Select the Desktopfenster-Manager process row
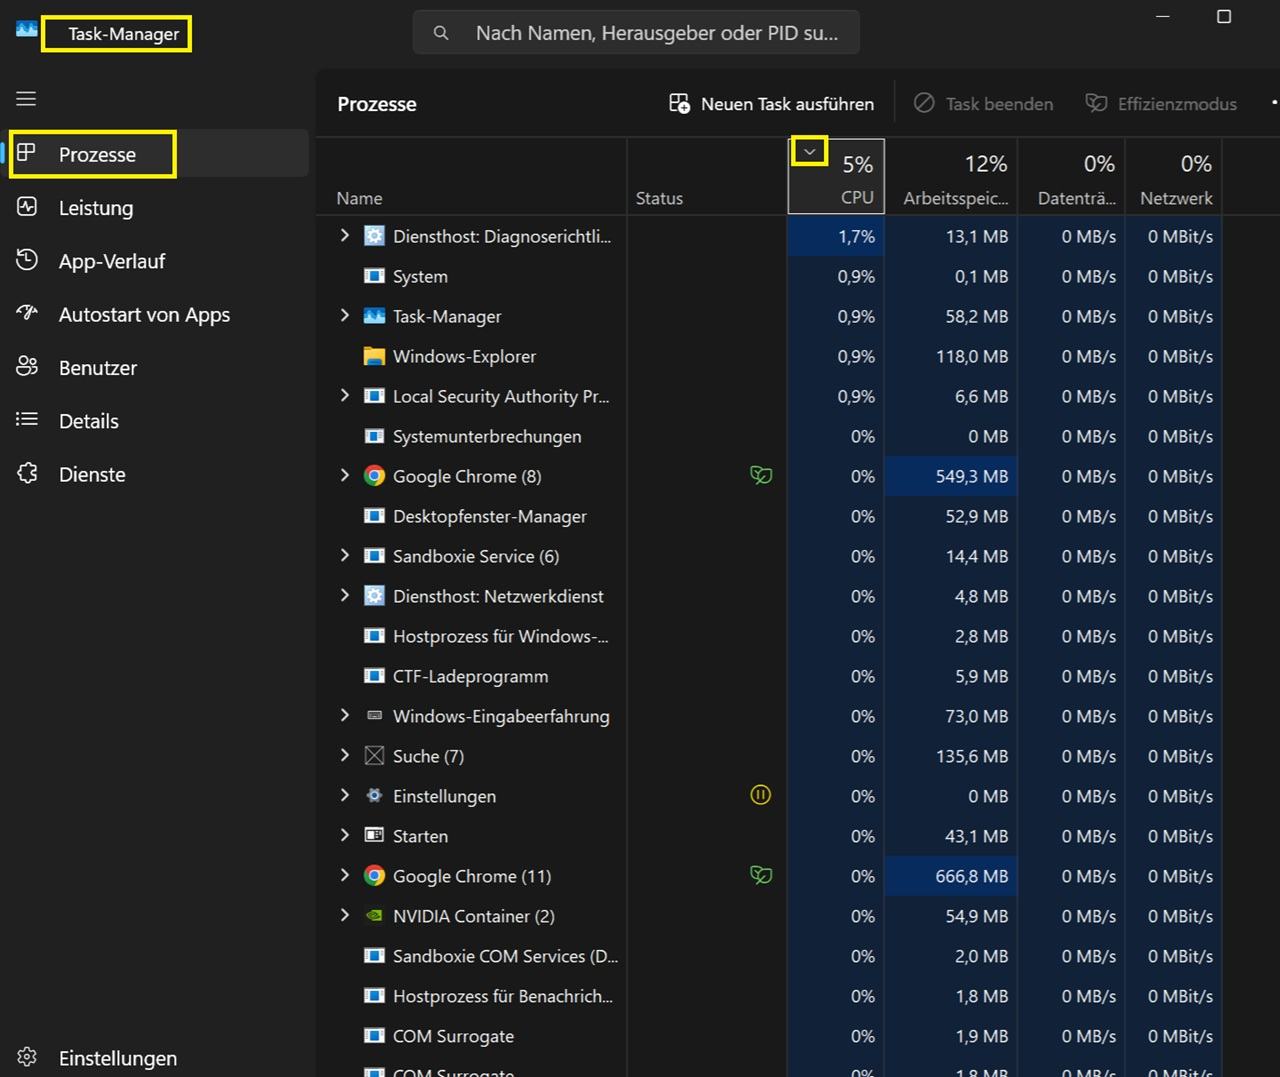 (770, 516)
